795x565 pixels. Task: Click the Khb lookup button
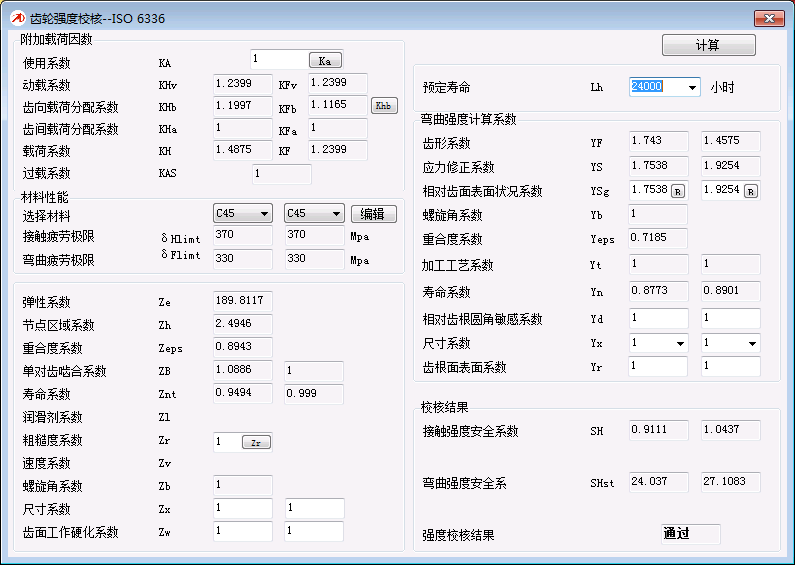384,105
